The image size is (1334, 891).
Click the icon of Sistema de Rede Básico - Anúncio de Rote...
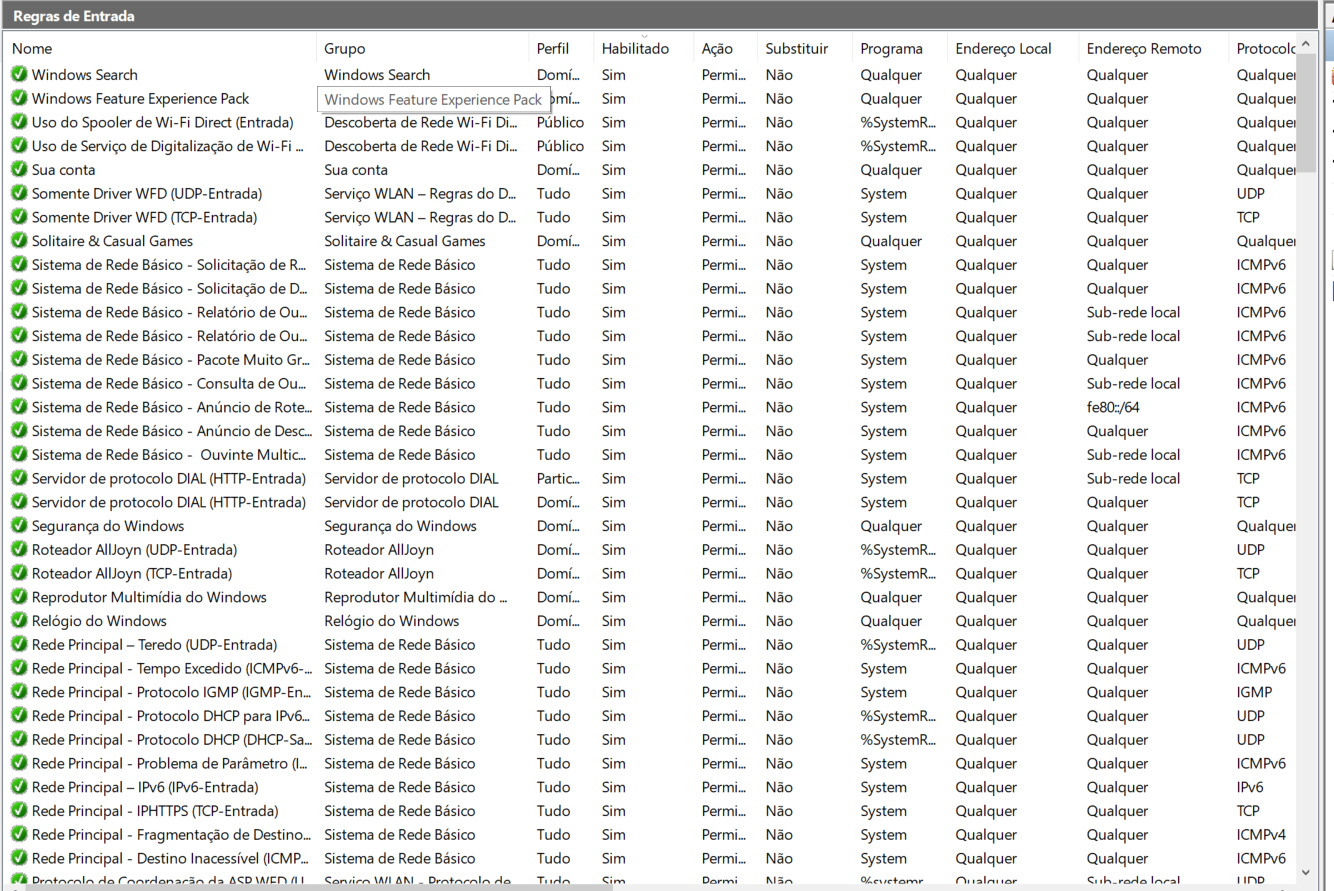tap(19, 407)
